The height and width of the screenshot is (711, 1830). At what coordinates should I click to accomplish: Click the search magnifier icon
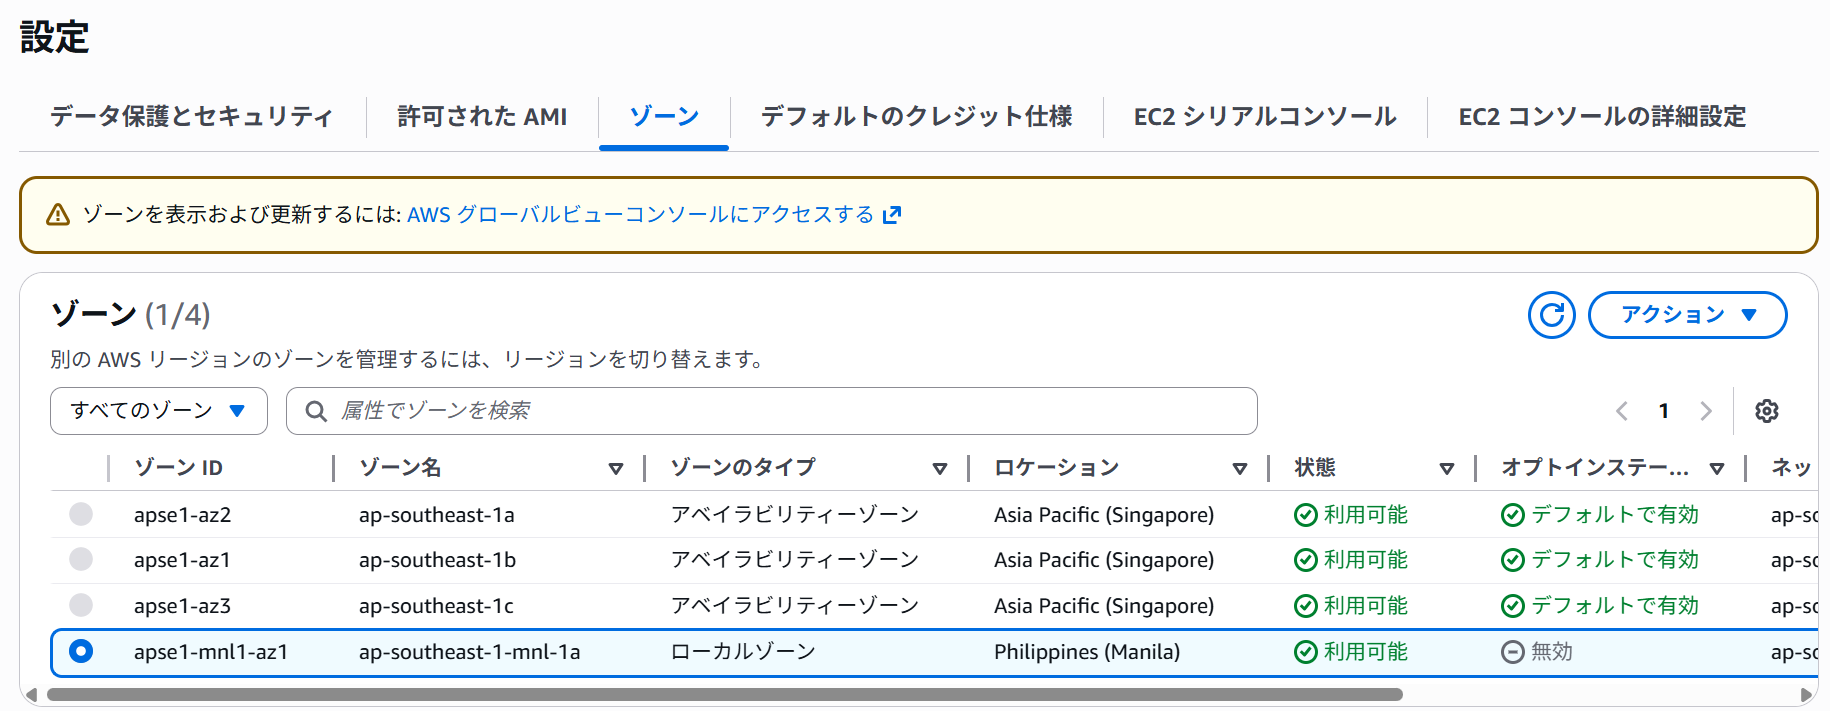[x=316, y=411]
